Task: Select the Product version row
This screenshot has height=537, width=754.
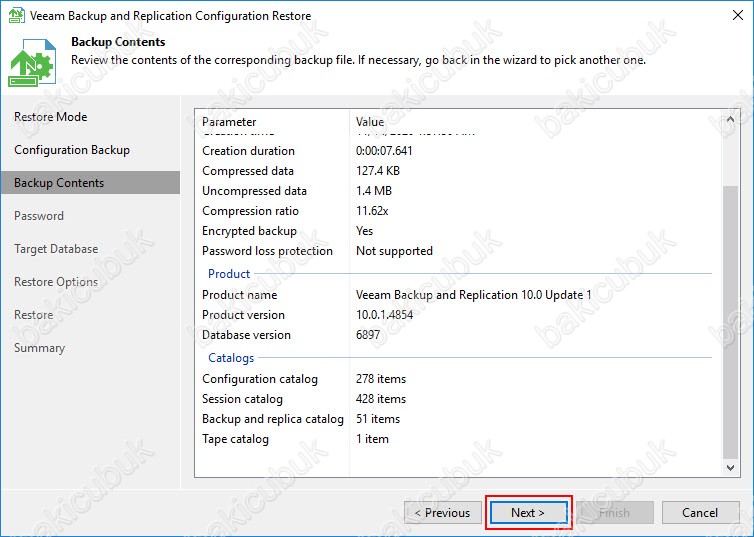Action: (x=457, y=315)
